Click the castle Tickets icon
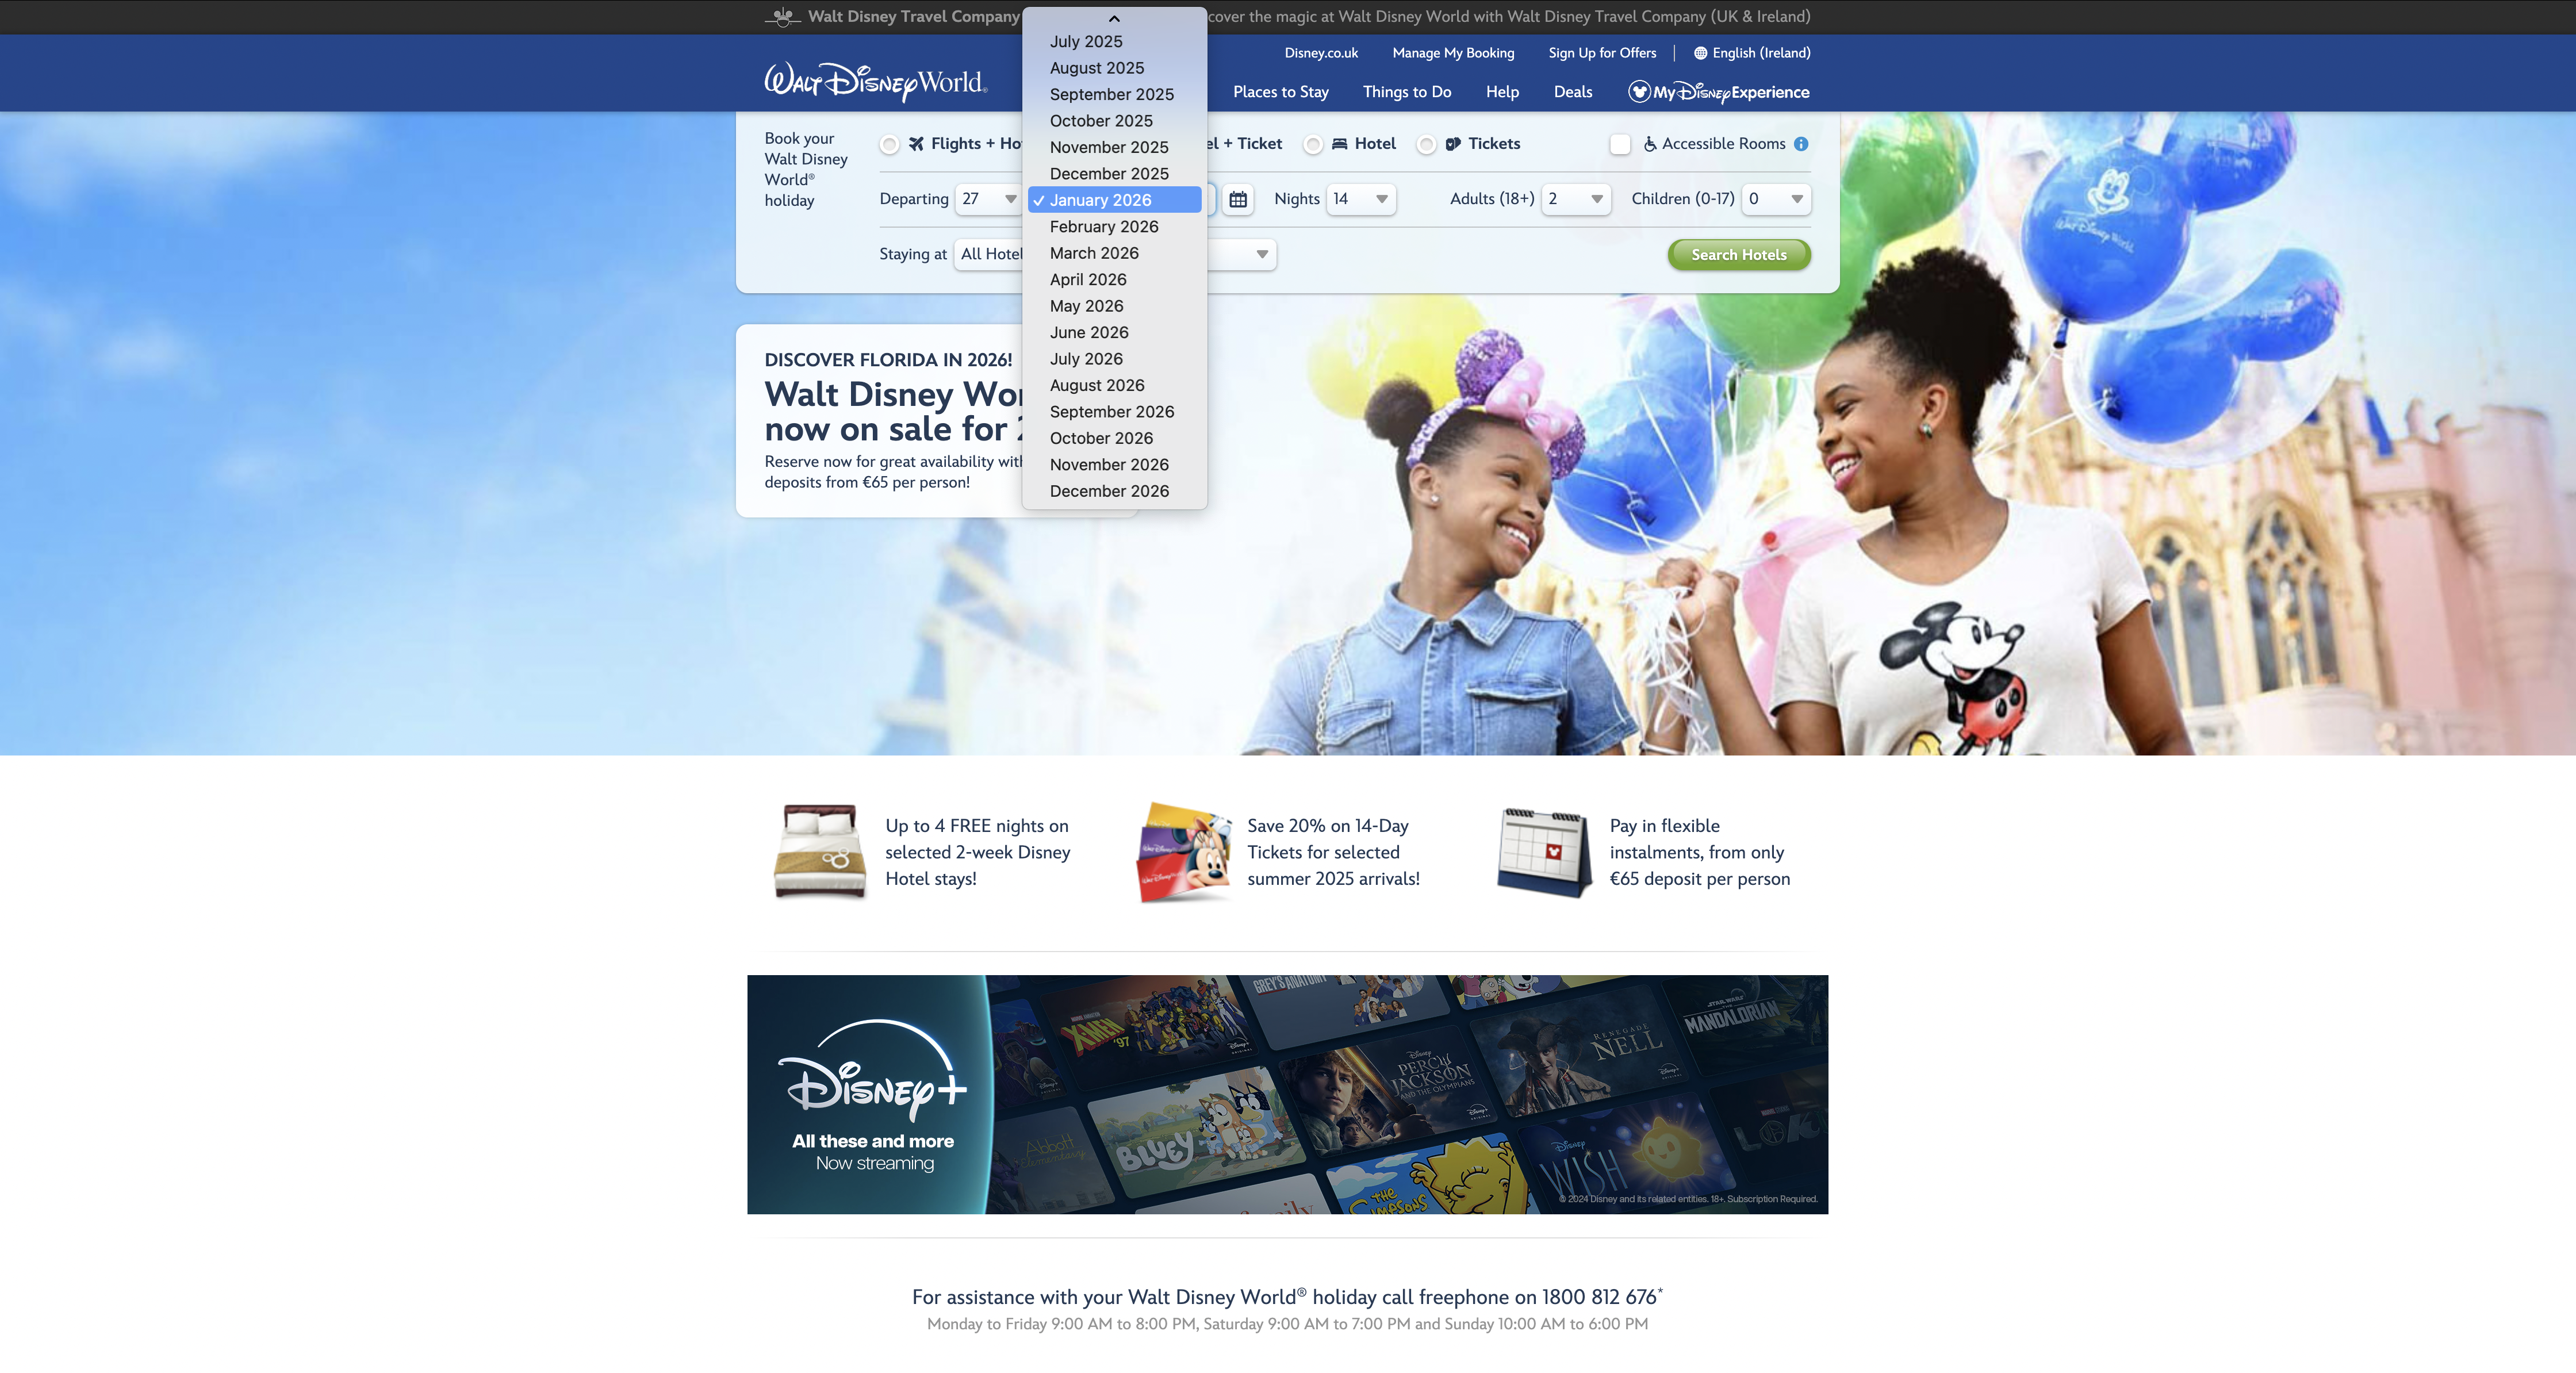Image resolution: width=2576 pixels, height=1373 pixels. point(1453,144)
